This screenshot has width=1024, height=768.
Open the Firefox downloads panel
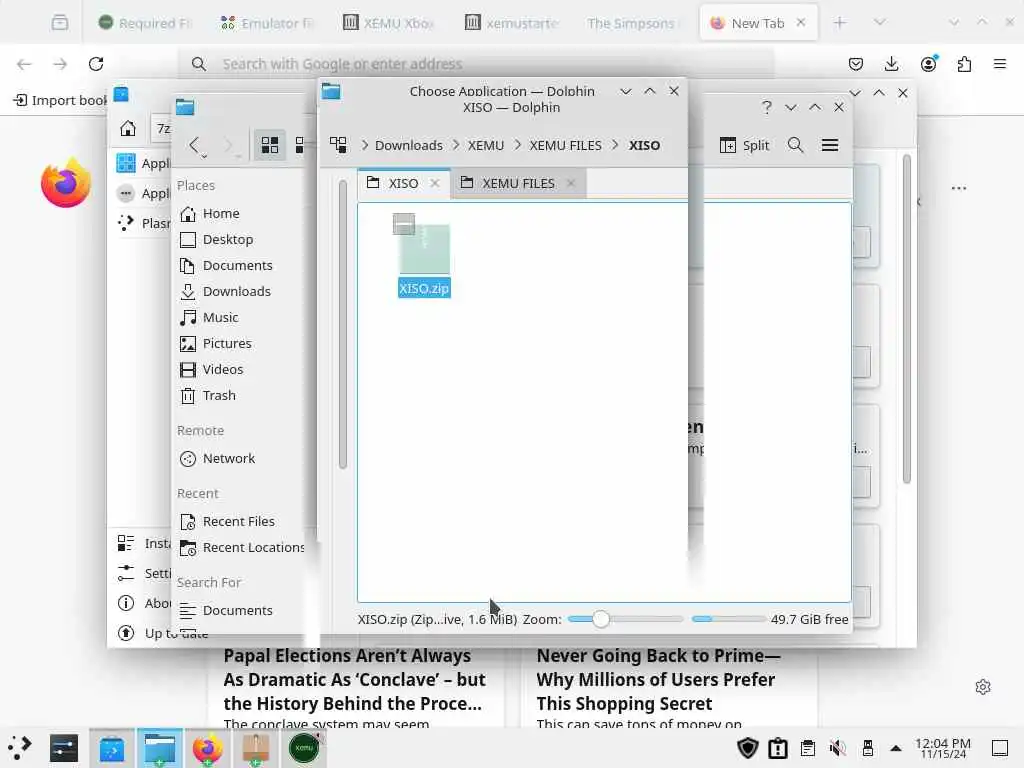coord(891,64)
